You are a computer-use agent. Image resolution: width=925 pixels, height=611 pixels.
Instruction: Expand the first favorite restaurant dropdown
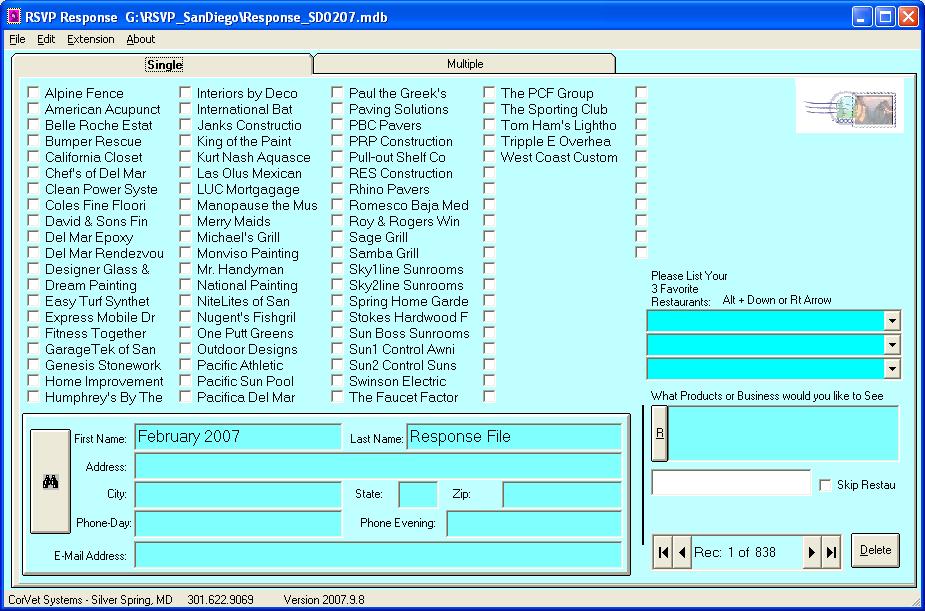pyautogui.click(x=891, y=320)
